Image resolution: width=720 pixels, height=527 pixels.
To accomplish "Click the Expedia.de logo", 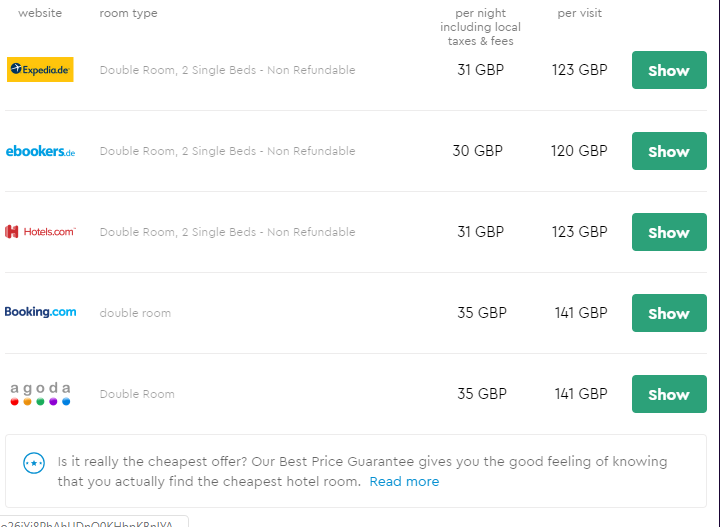I will (x=40, y=69).
